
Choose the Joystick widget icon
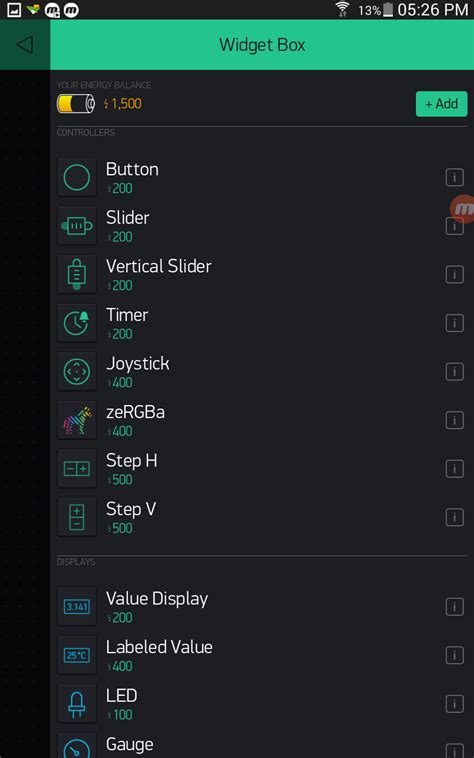coord(77,372)
